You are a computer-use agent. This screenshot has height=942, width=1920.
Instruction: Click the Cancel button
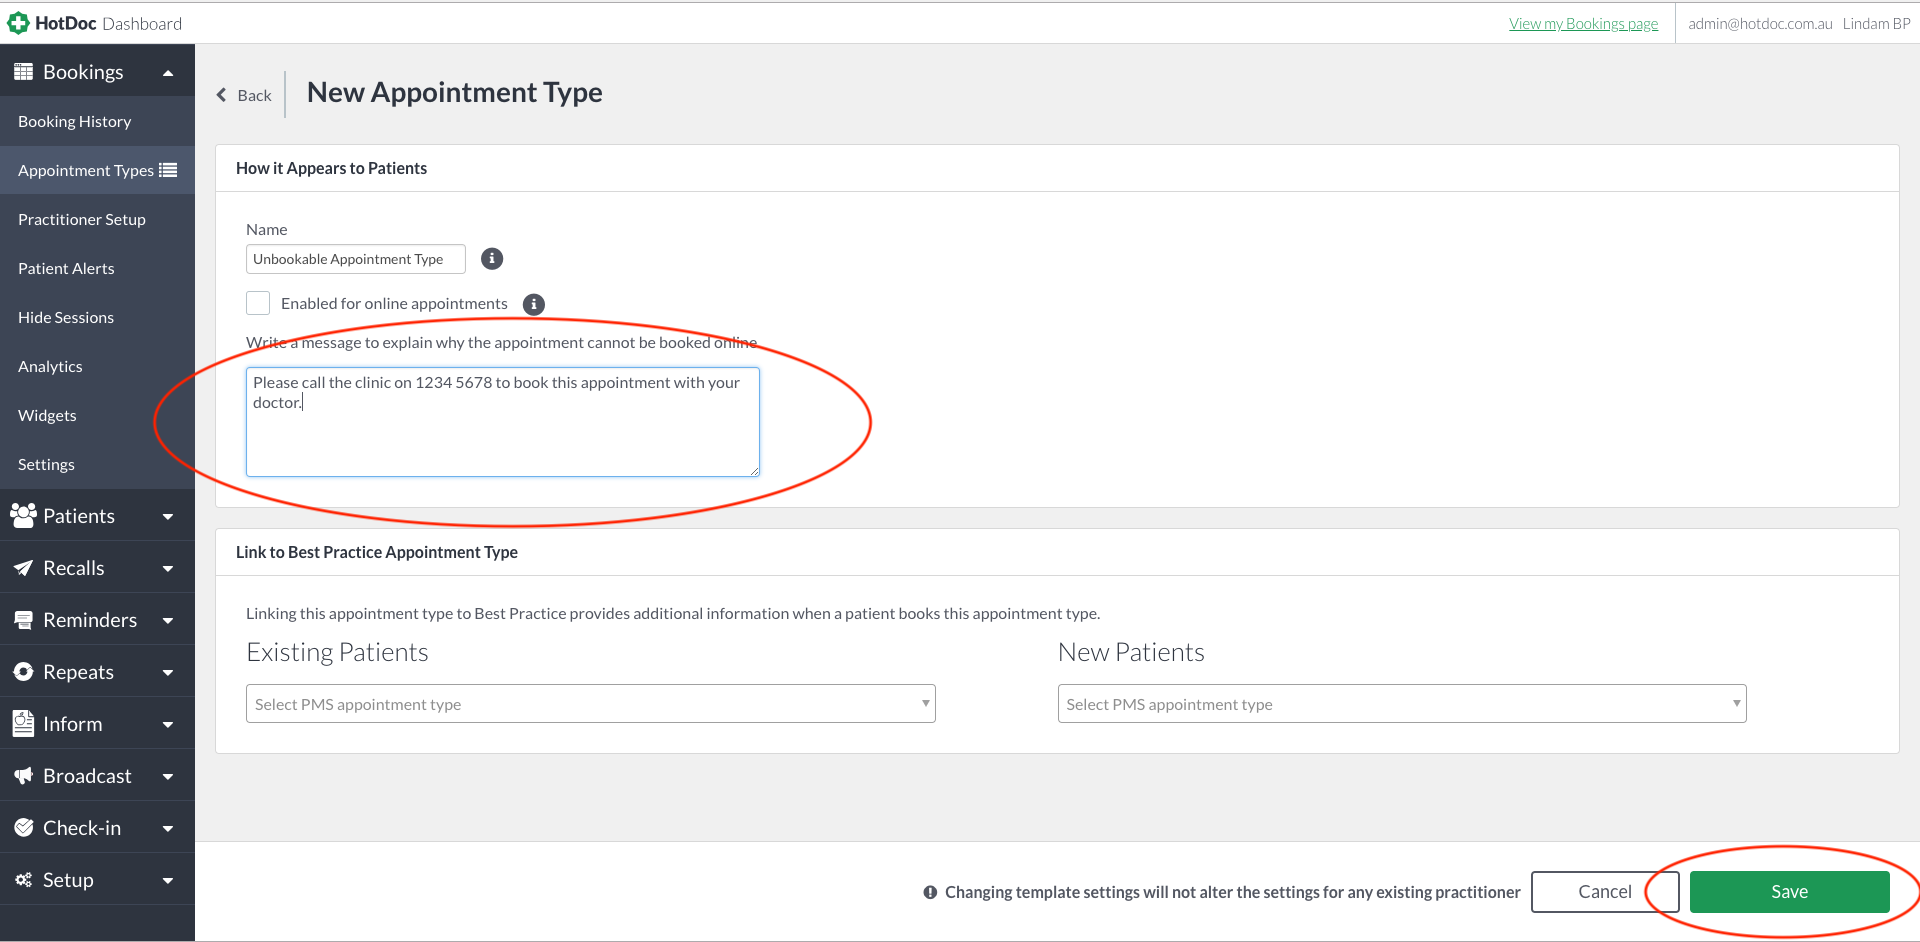click(1604, 892)
